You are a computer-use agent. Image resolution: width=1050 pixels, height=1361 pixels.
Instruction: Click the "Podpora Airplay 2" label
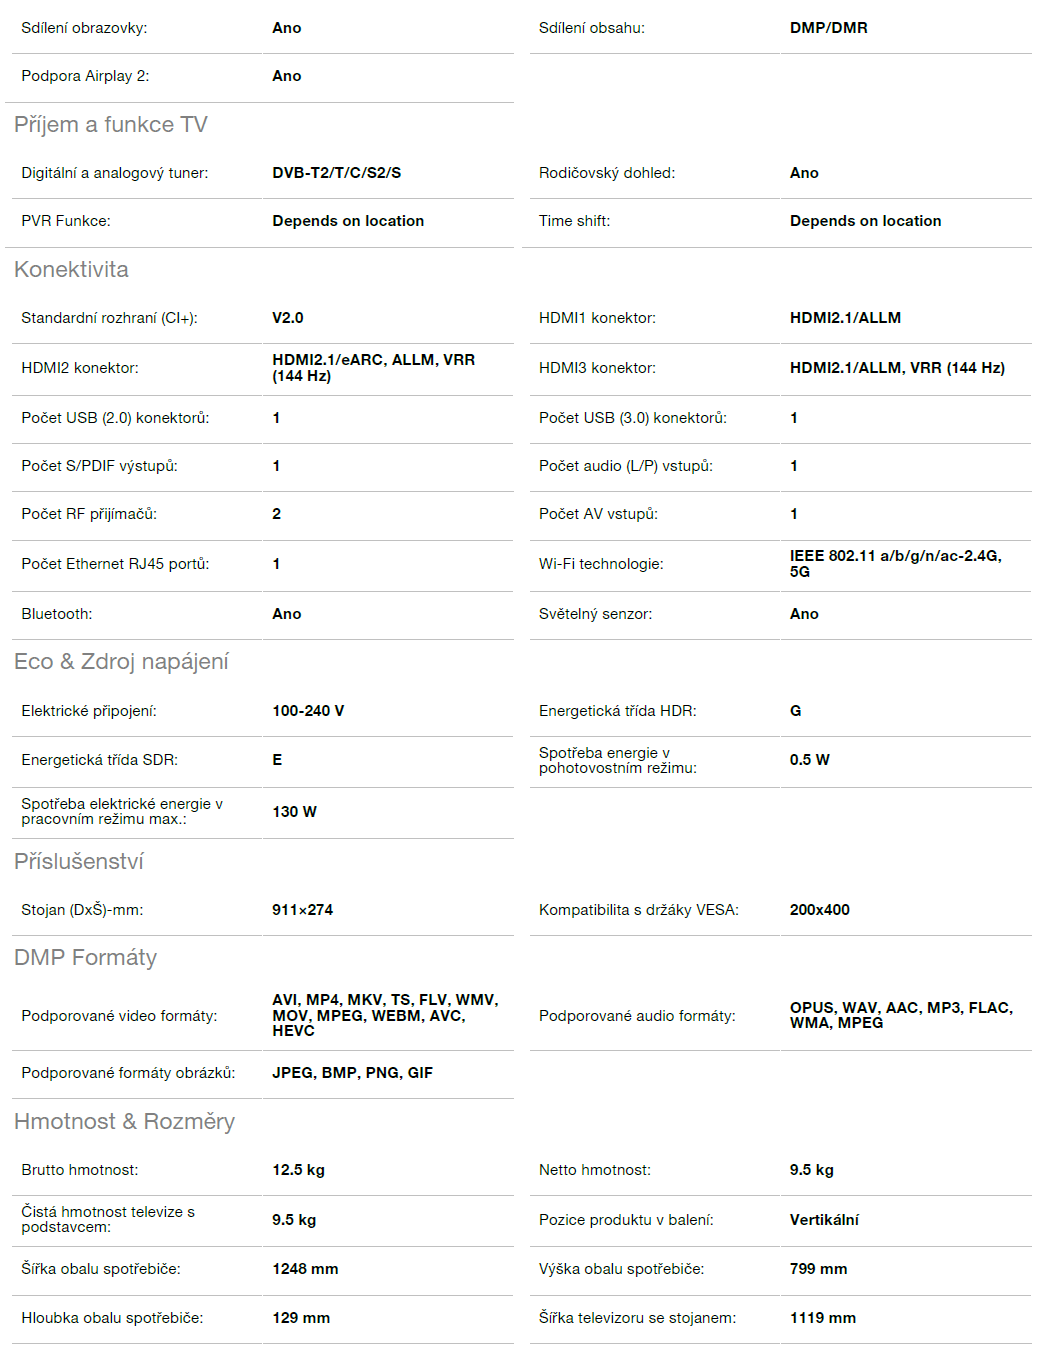(85, 76)
